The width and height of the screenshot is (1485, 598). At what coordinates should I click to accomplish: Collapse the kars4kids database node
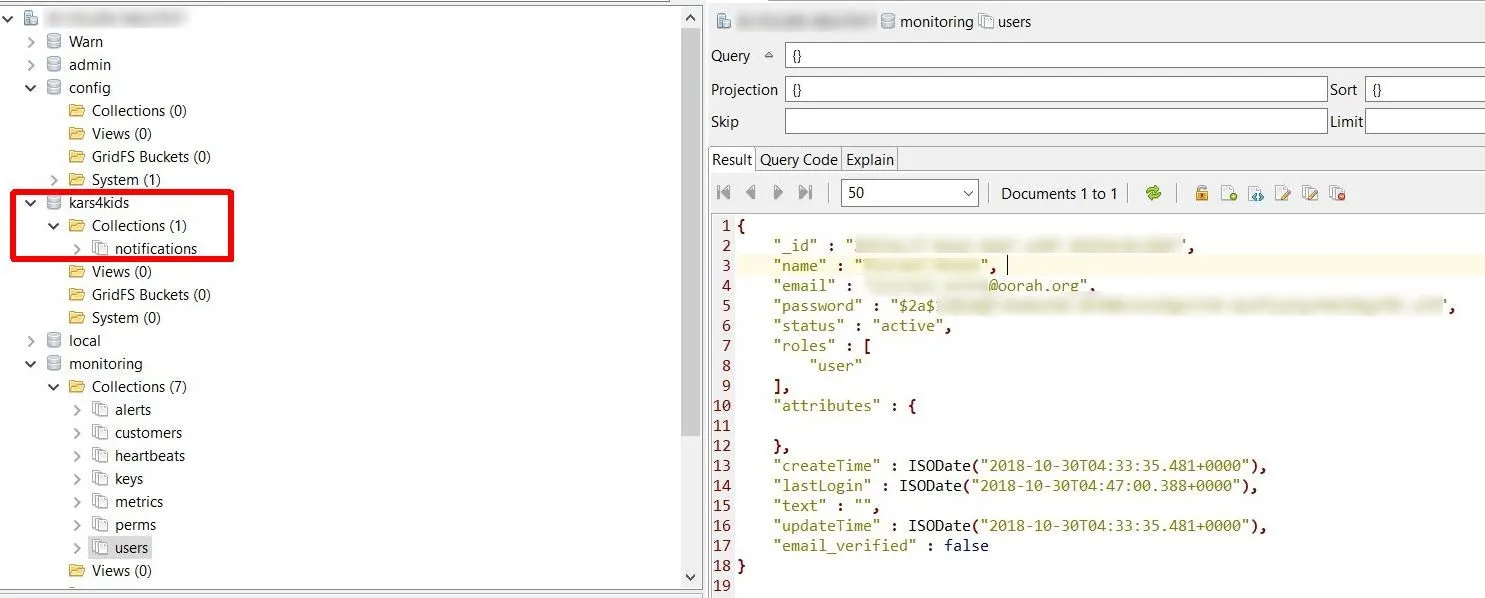click(31, 203)
